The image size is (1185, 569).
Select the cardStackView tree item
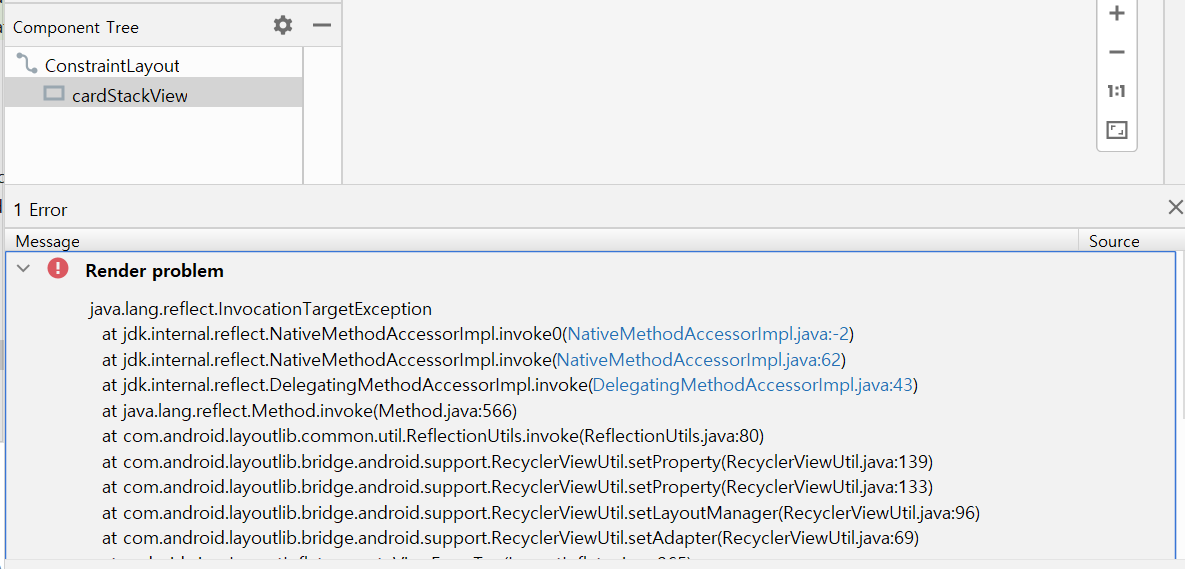[130, 96]
